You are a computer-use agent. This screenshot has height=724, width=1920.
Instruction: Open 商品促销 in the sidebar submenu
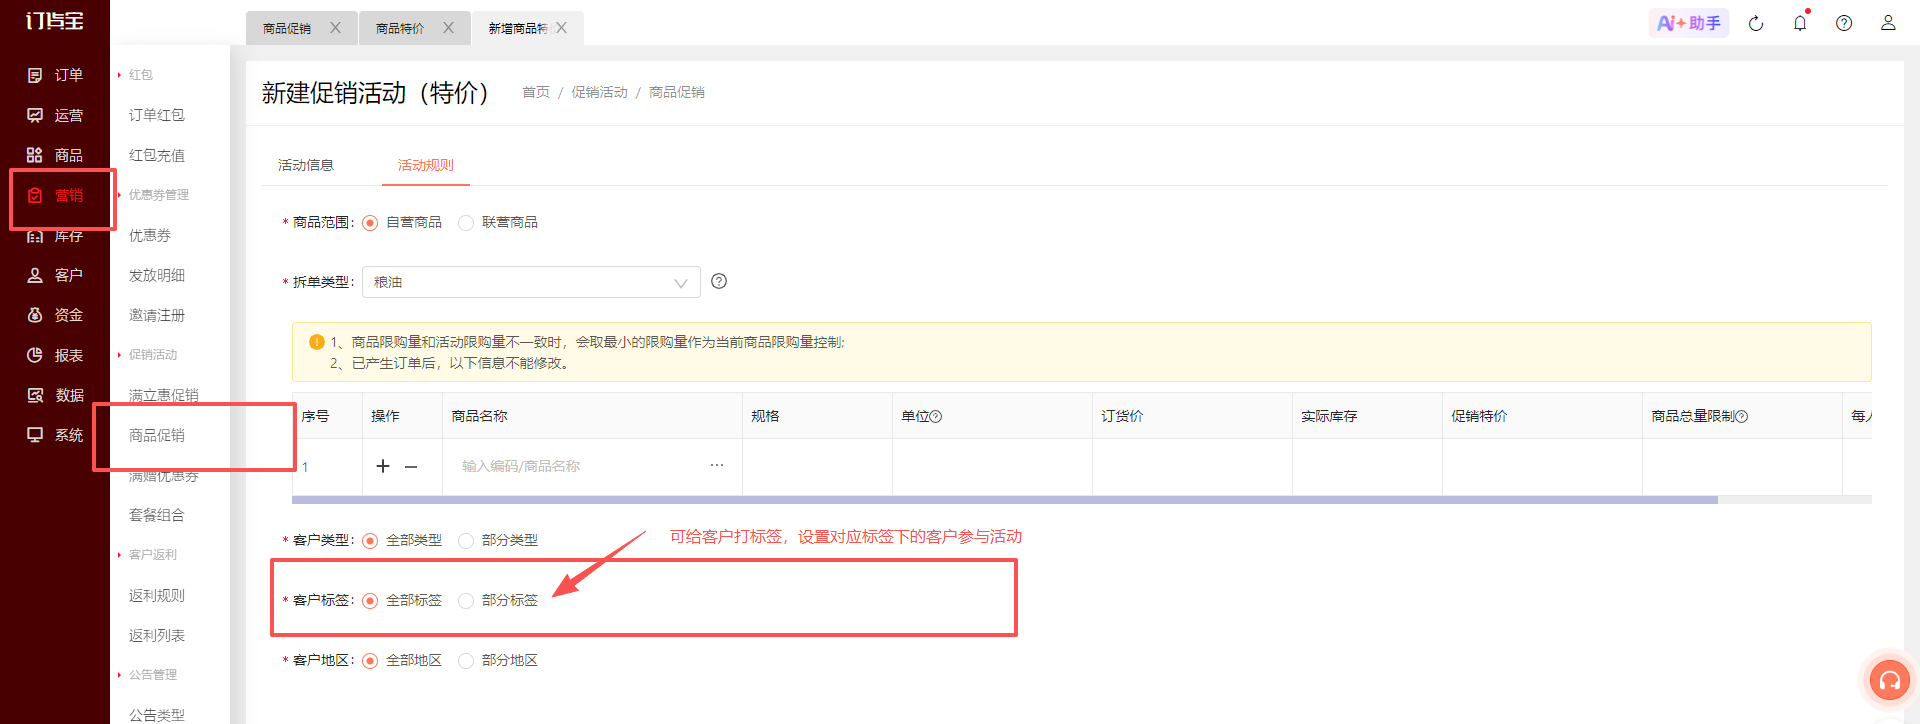pyautogui.click(x=157, y=435)
